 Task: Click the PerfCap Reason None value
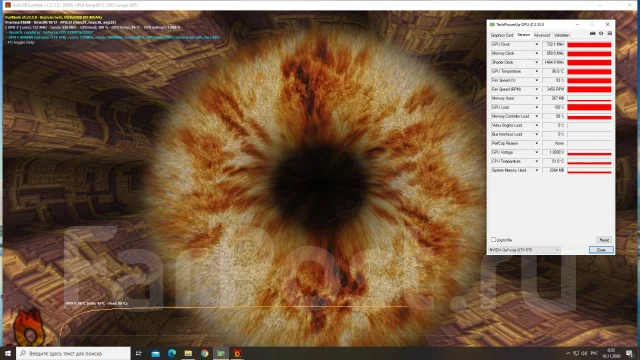coord(553,143)
